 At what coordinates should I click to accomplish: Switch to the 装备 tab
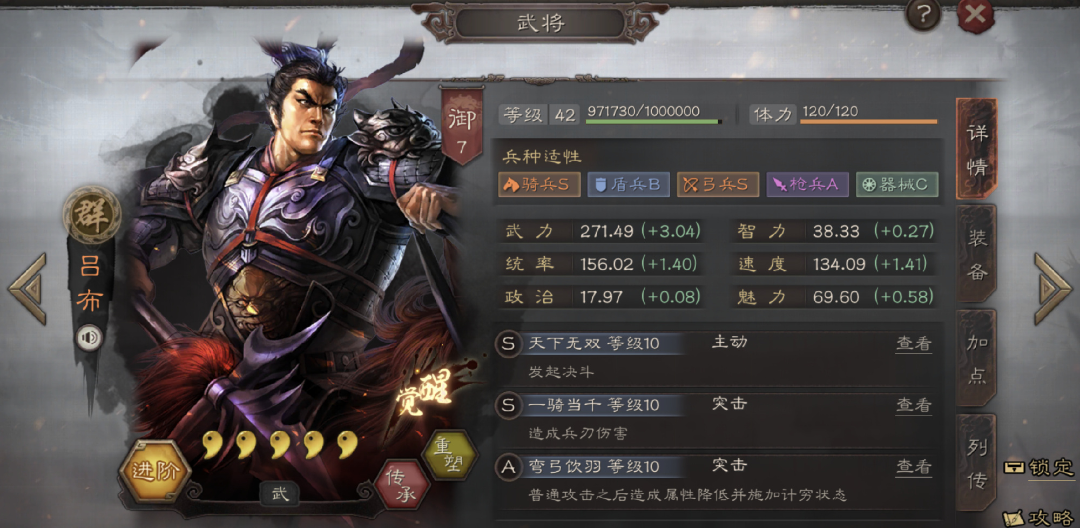coord(977,253)
